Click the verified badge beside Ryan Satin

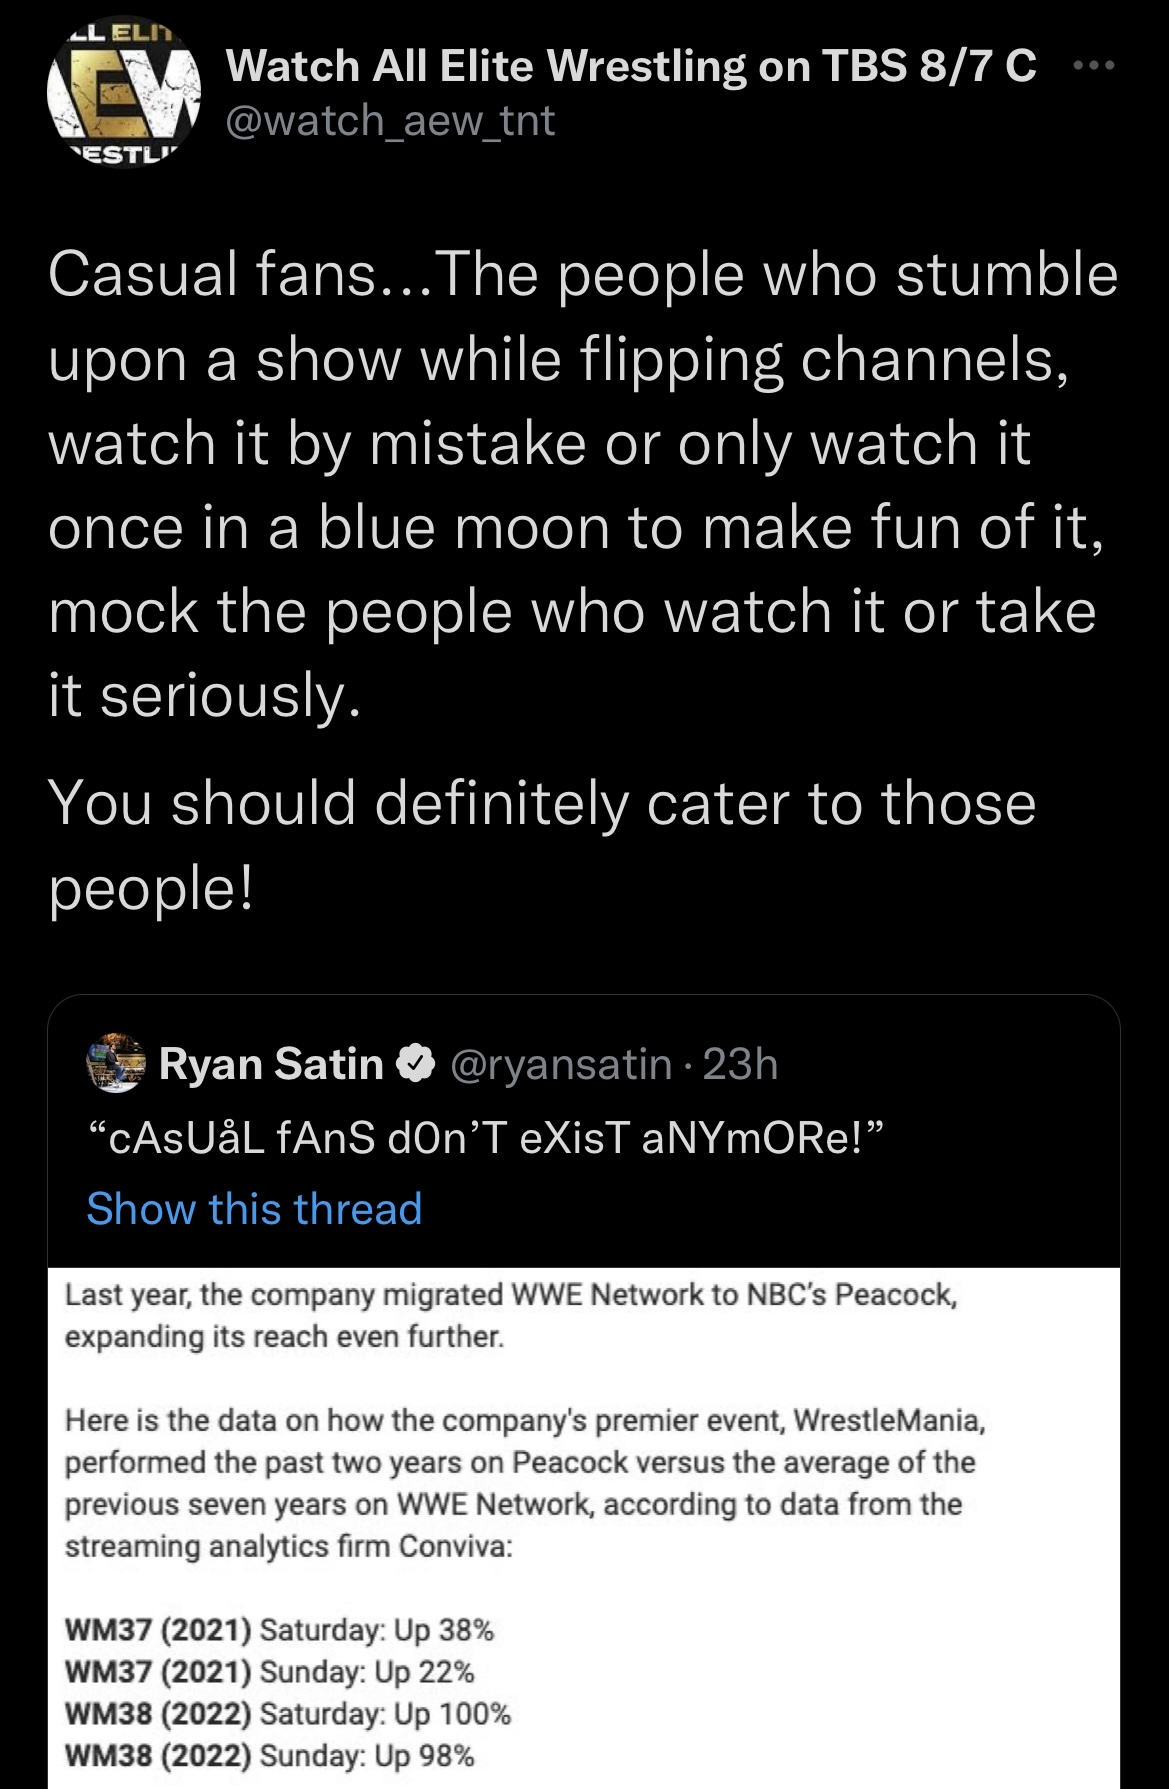click(x=416, y=1064)
